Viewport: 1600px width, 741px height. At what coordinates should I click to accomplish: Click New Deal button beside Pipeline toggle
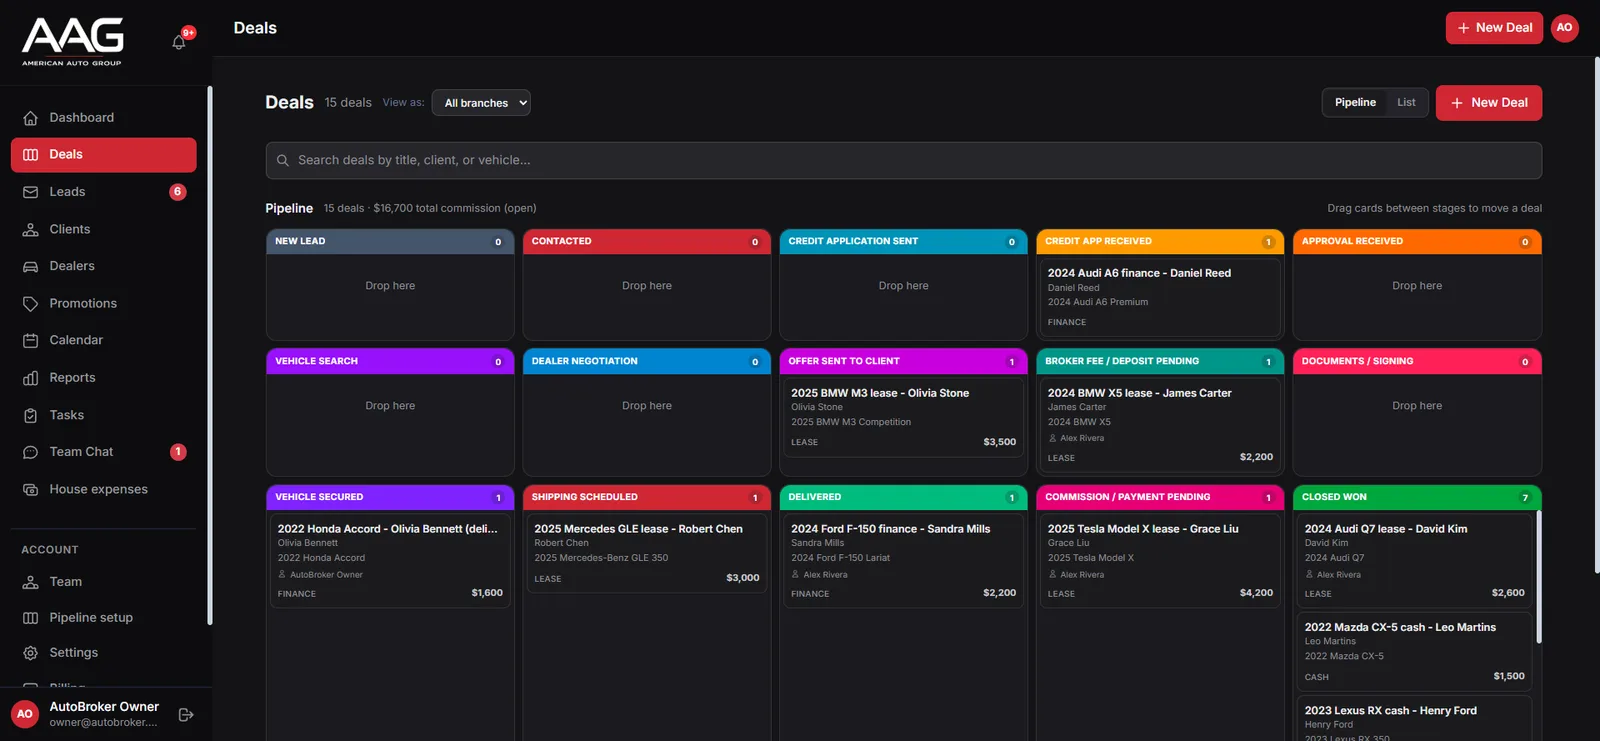1489,103
